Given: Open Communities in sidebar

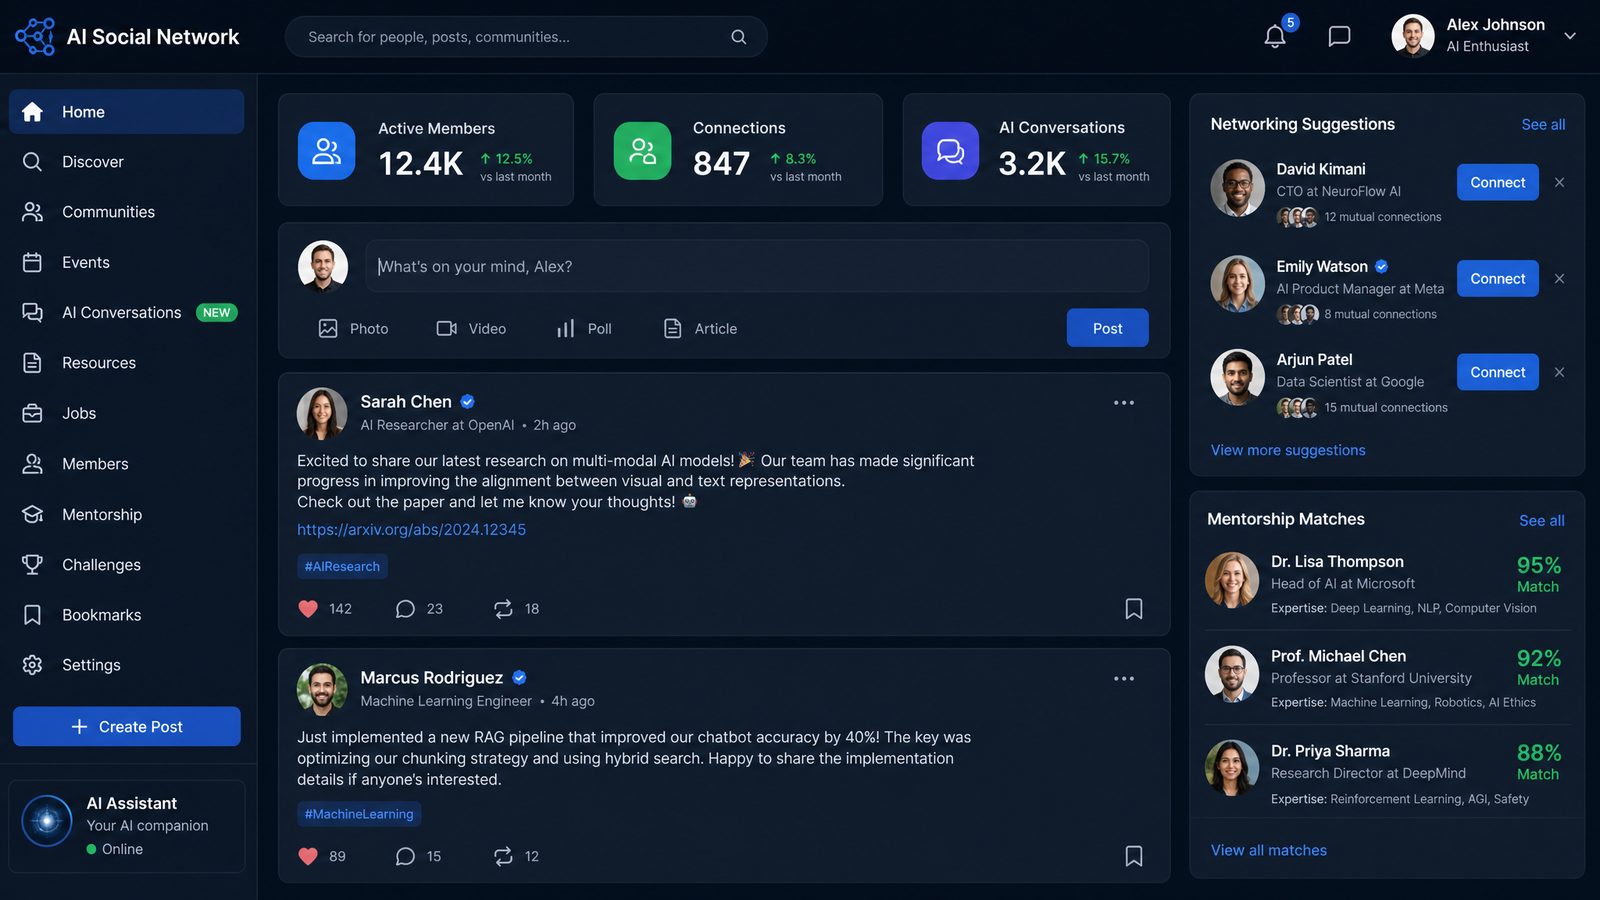Looking at the screenshot, I should [x=126, y=212].
